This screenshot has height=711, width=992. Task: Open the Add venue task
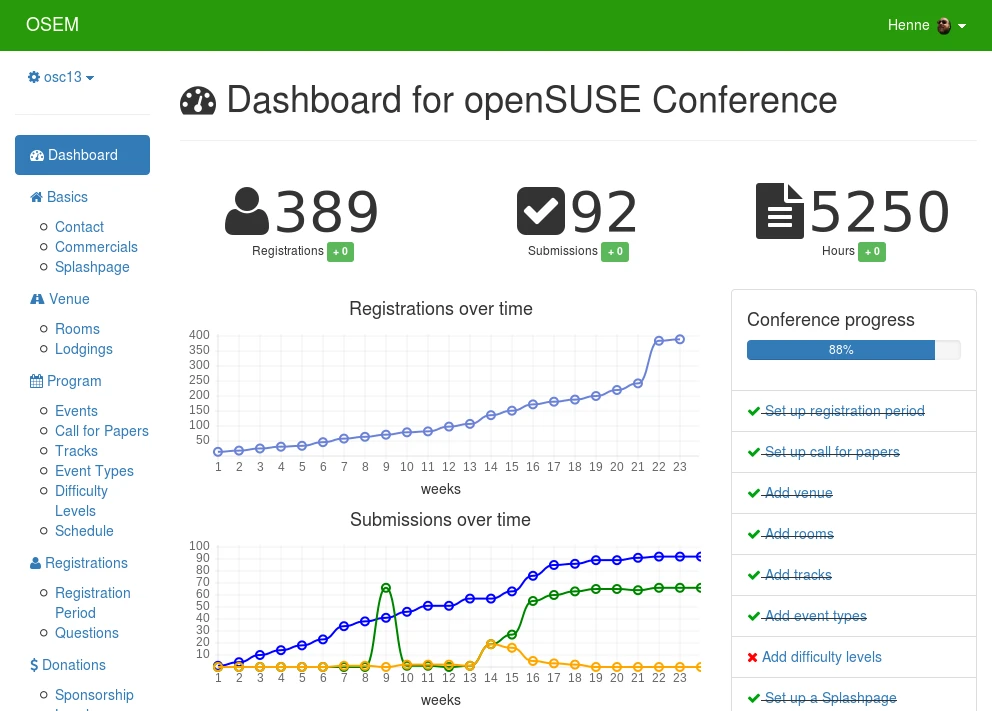coord(798,493)
